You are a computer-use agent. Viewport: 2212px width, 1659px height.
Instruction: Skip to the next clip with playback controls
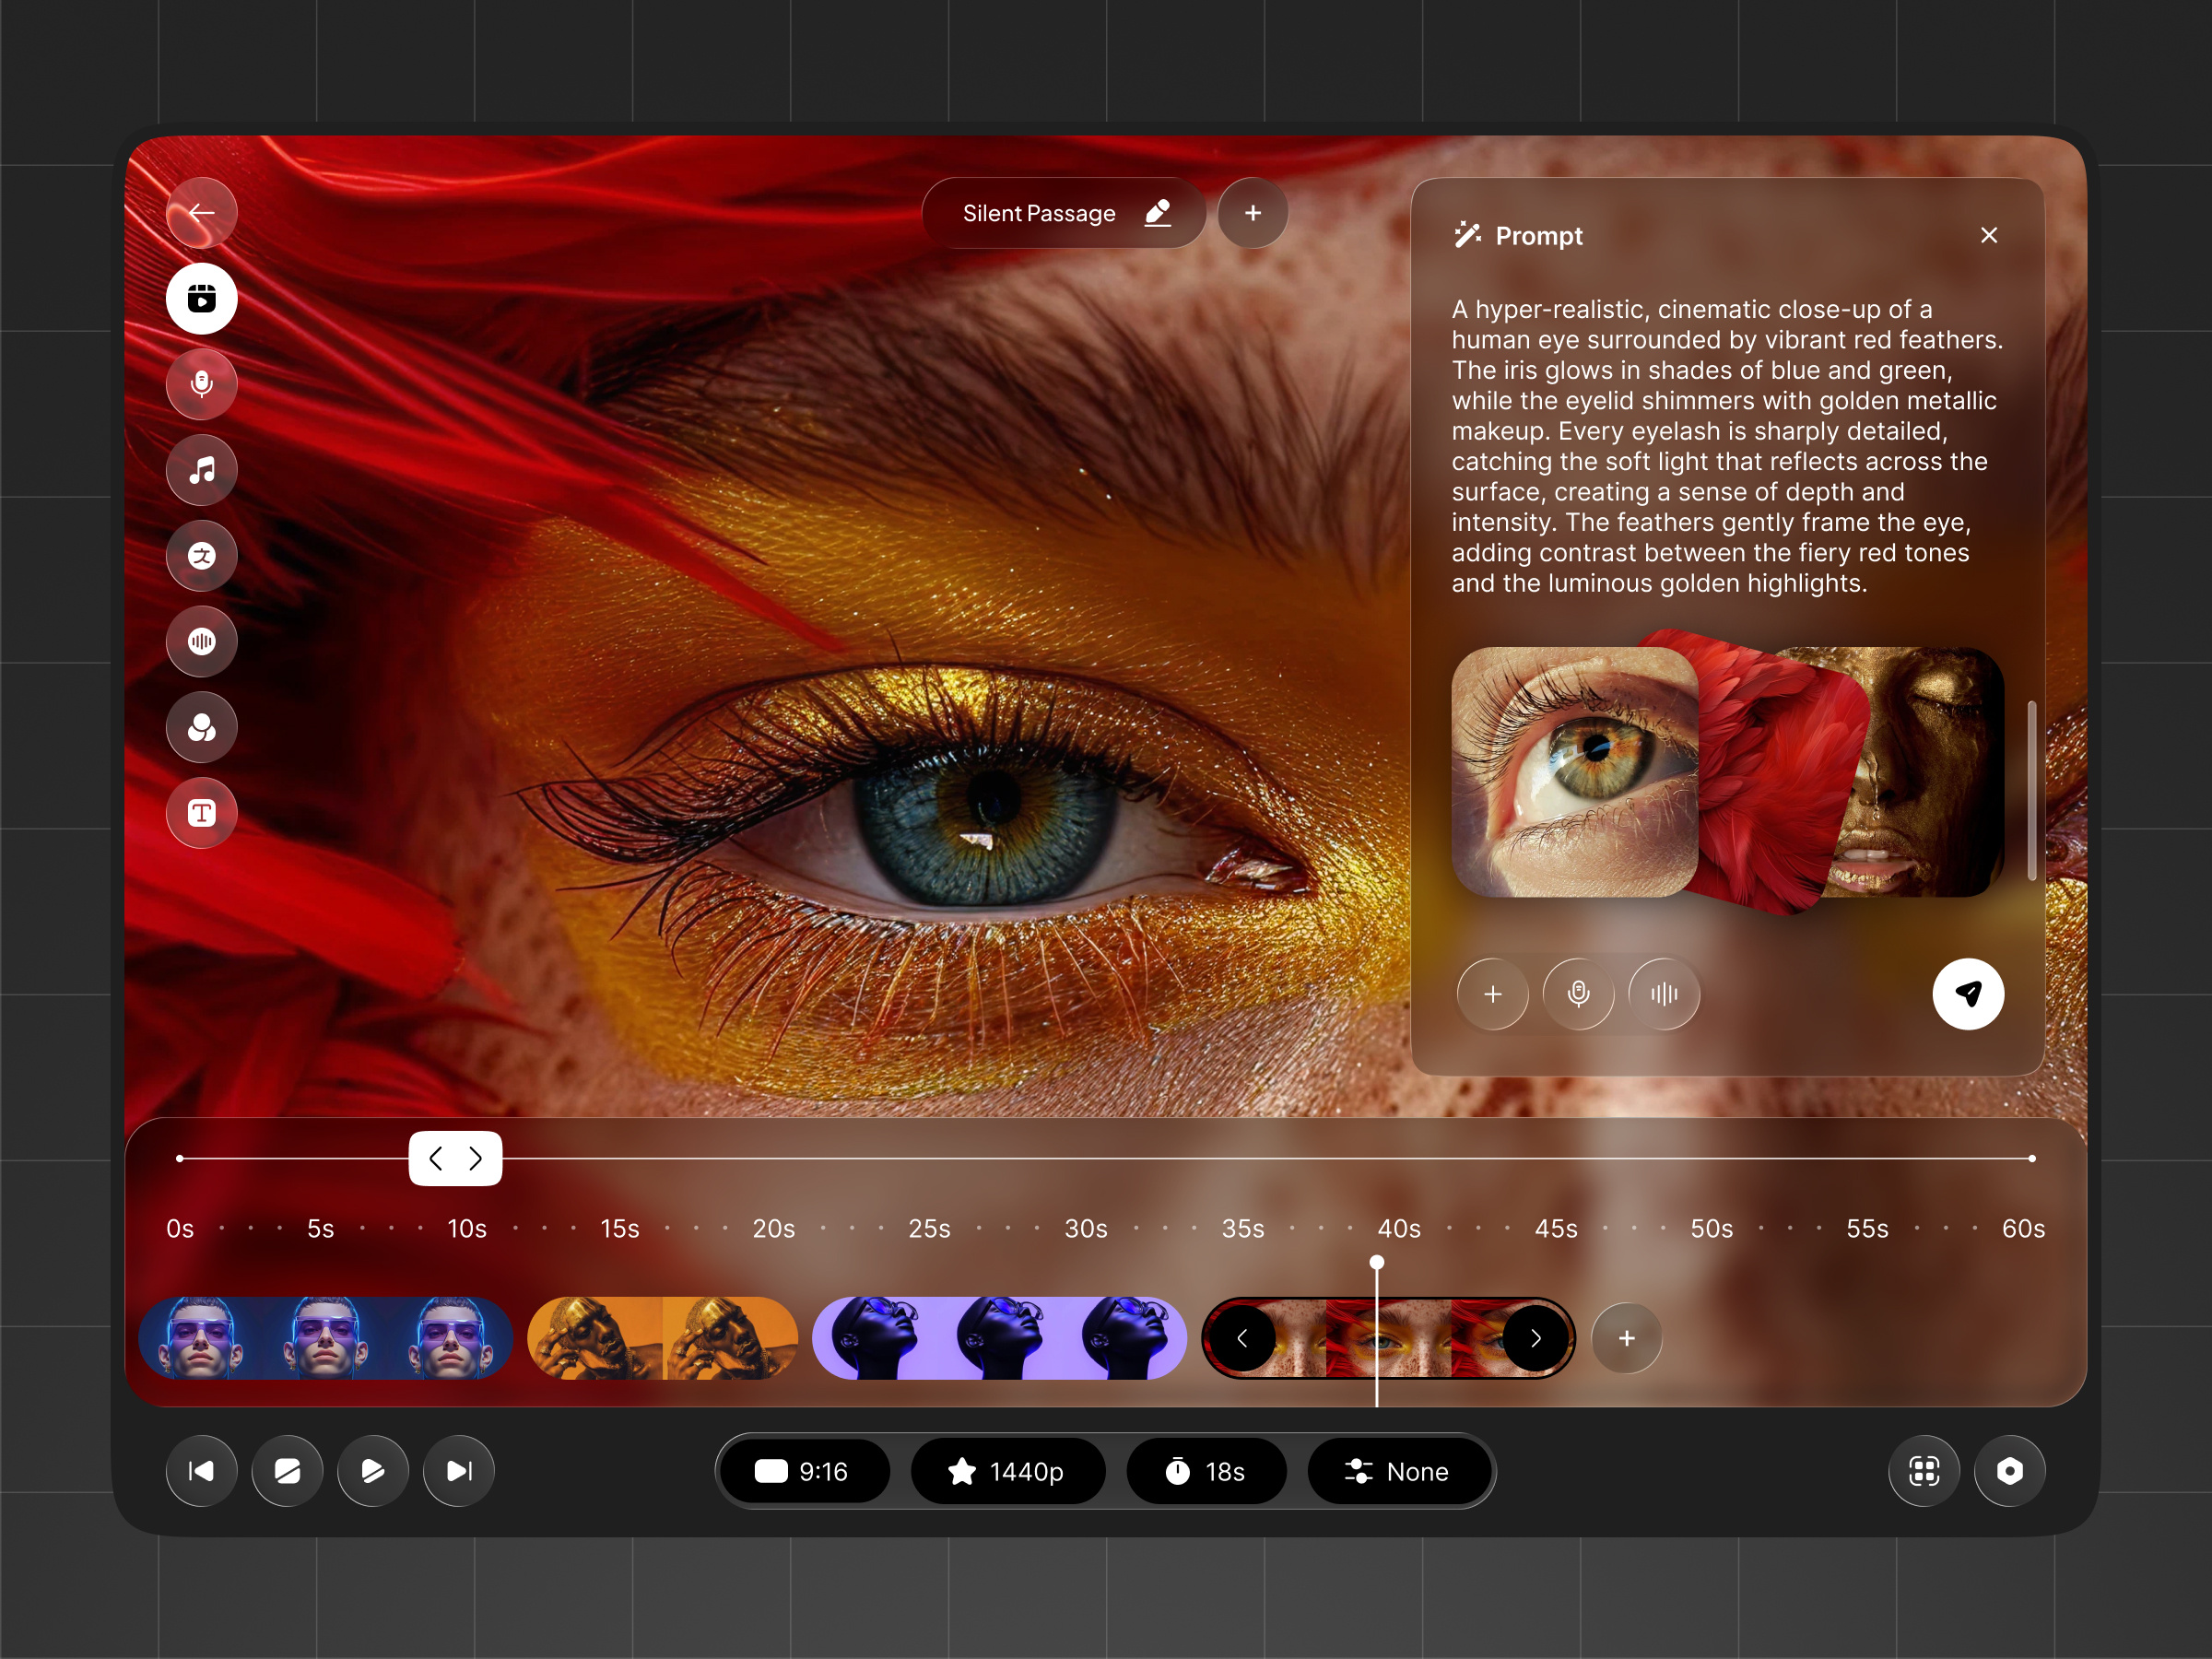pos(457,1471)
